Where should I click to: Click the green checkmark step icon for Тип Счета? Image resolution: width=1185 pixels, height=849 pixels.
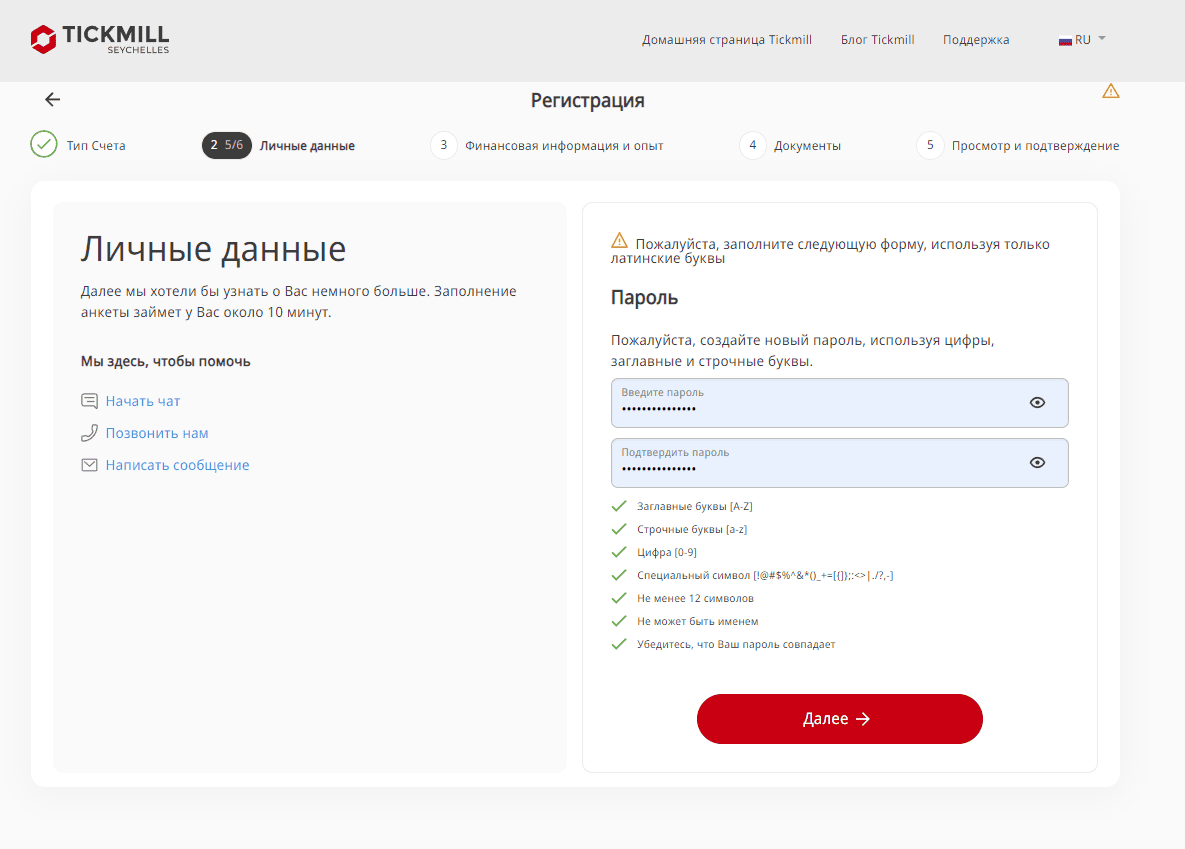(44, 144)
